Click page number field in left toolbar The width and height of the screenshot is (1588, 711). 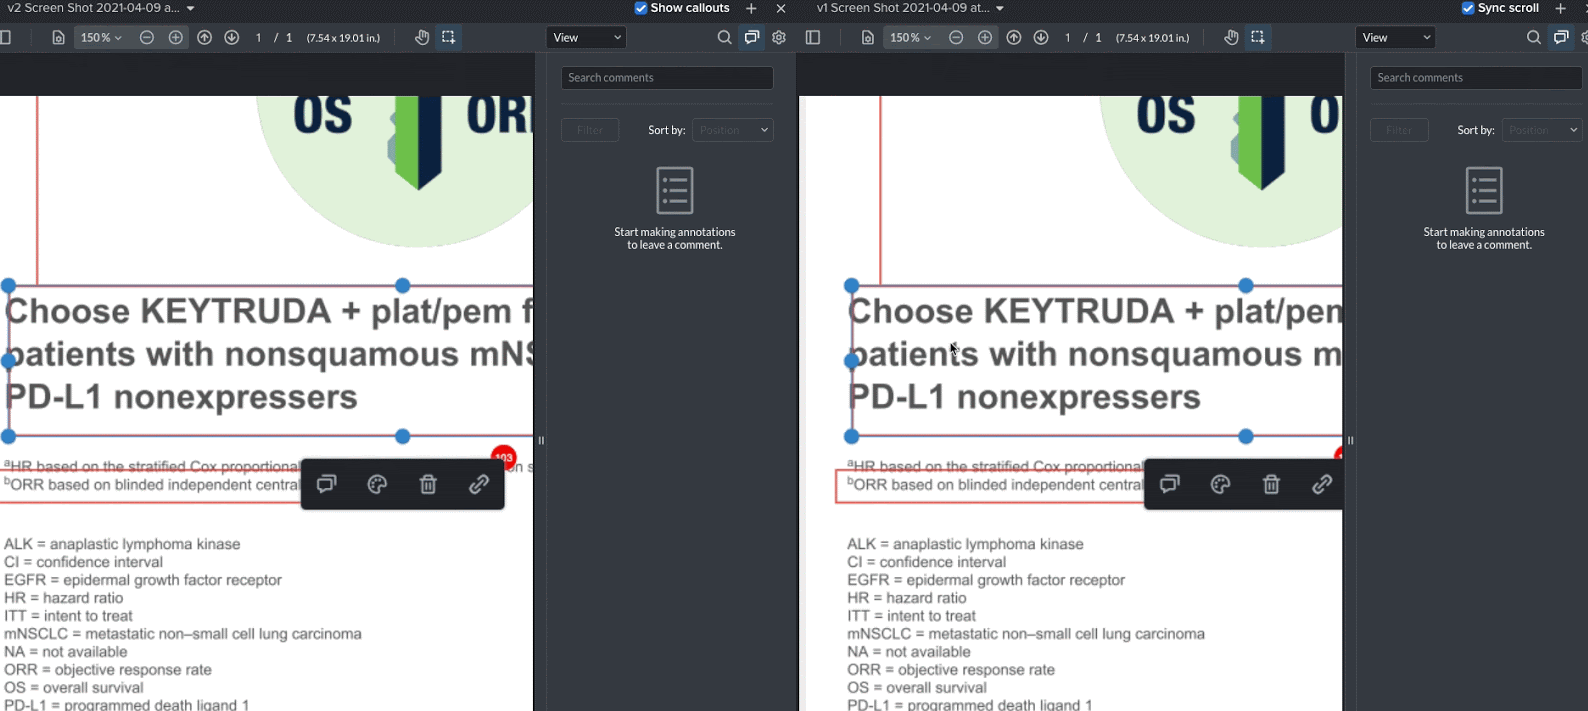pos(259,37)
